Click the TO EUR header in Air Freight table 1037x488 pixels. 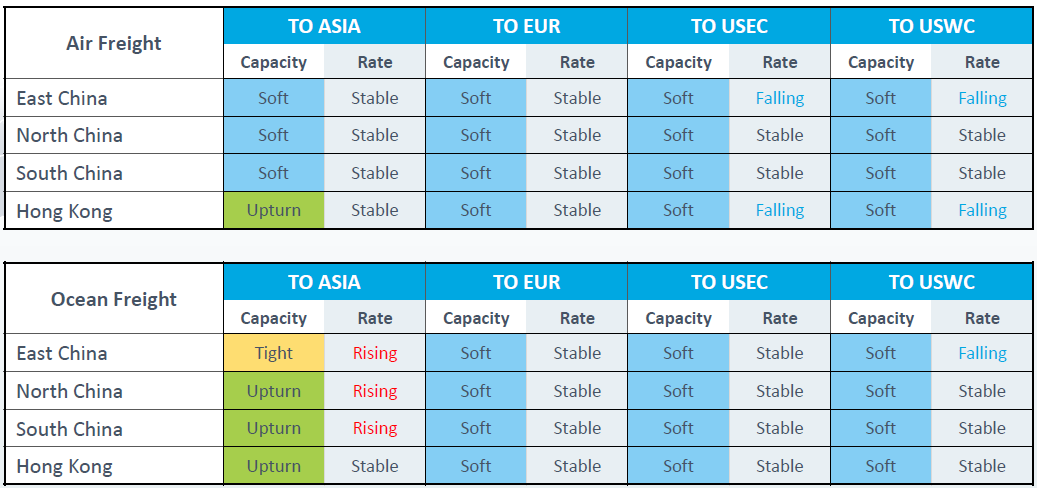(x=526, y=27)
